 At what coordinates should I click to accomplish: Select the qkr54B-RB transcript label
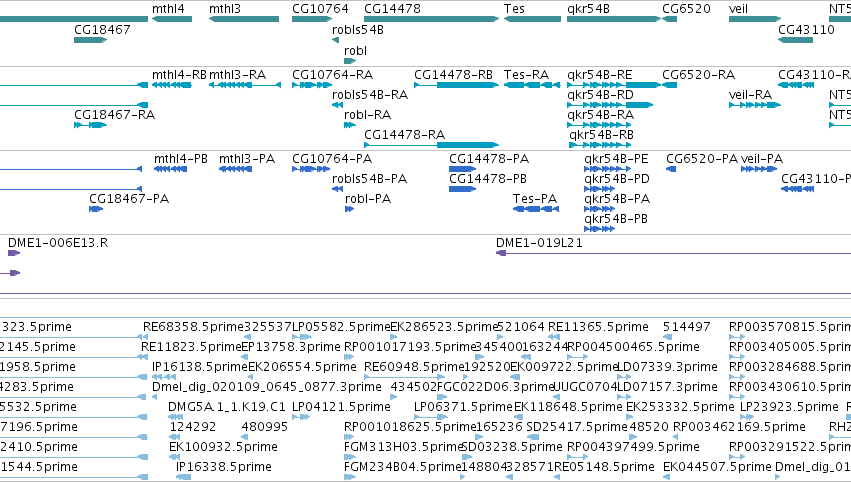(x=601, y=135)
